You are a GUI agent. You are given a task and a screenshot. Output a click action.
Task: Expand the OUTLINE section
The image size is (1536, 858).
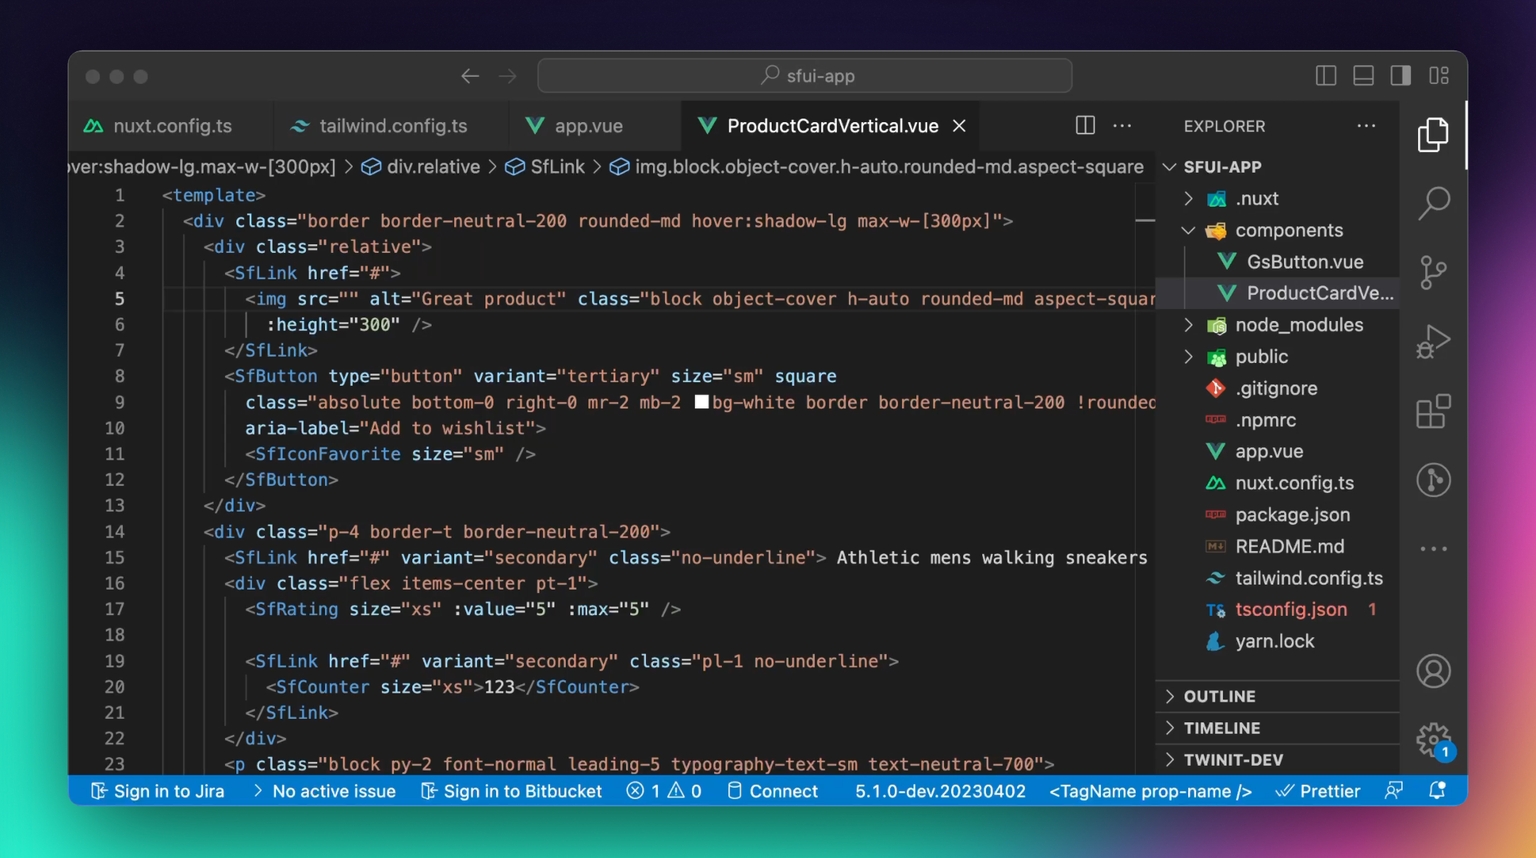point(1277,696)
